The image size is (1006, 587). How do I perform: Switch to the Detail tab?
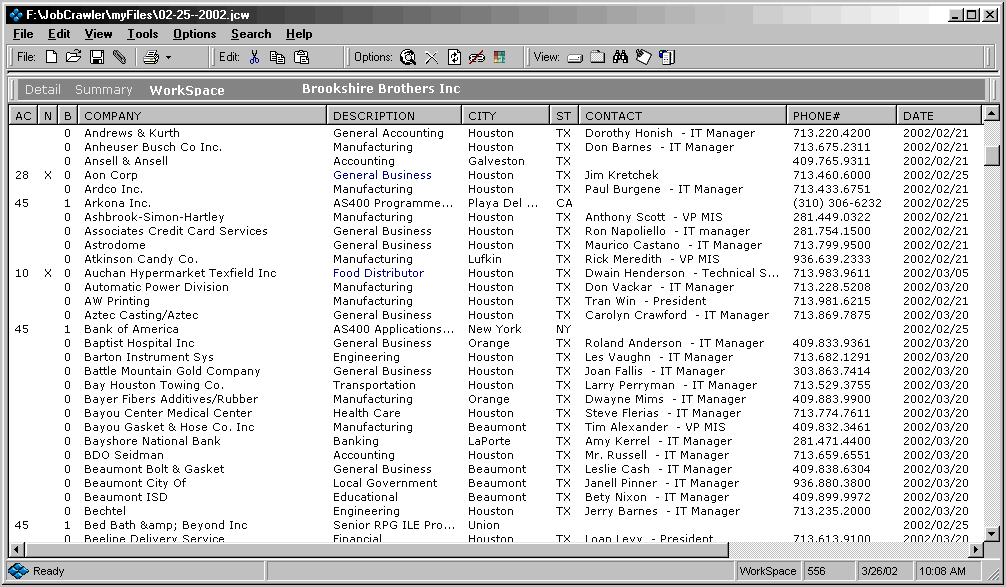pos(43,90)
